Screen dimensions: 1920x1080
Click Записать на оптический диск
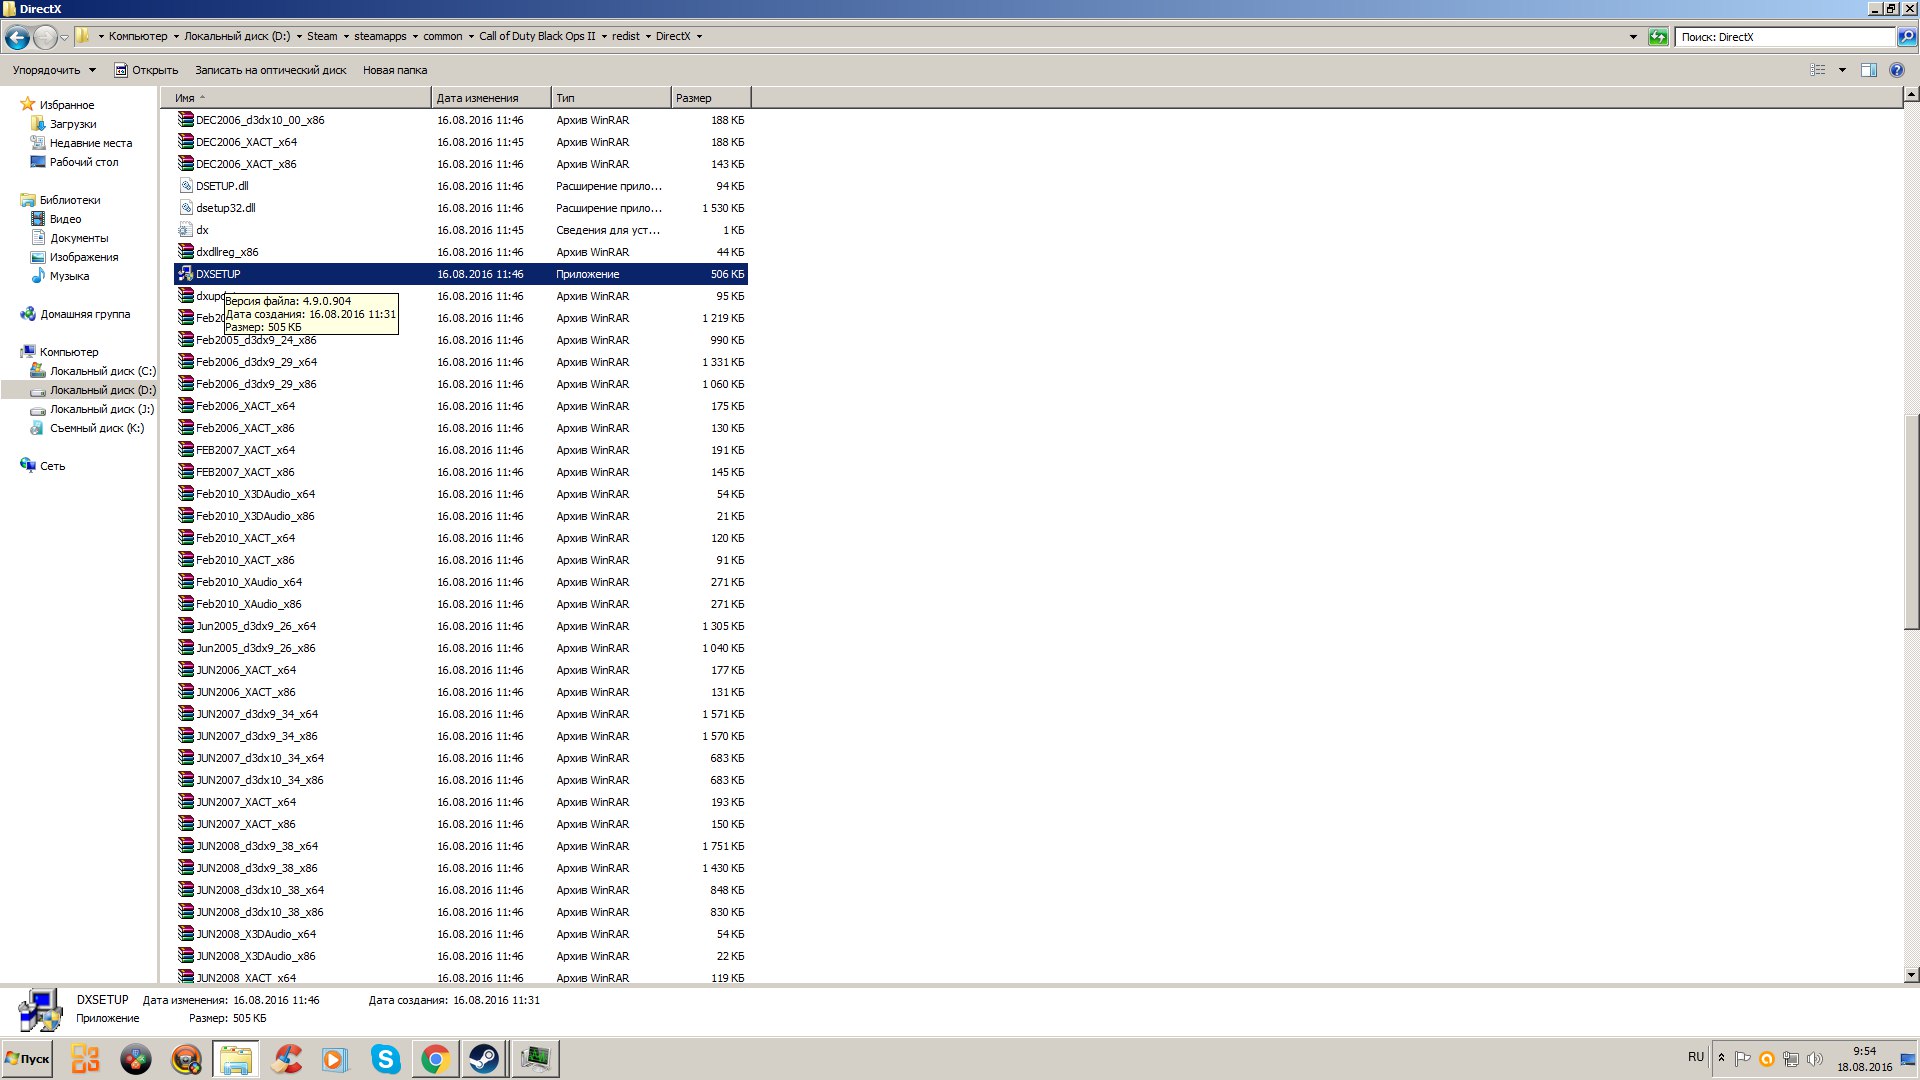pos(270,70)
